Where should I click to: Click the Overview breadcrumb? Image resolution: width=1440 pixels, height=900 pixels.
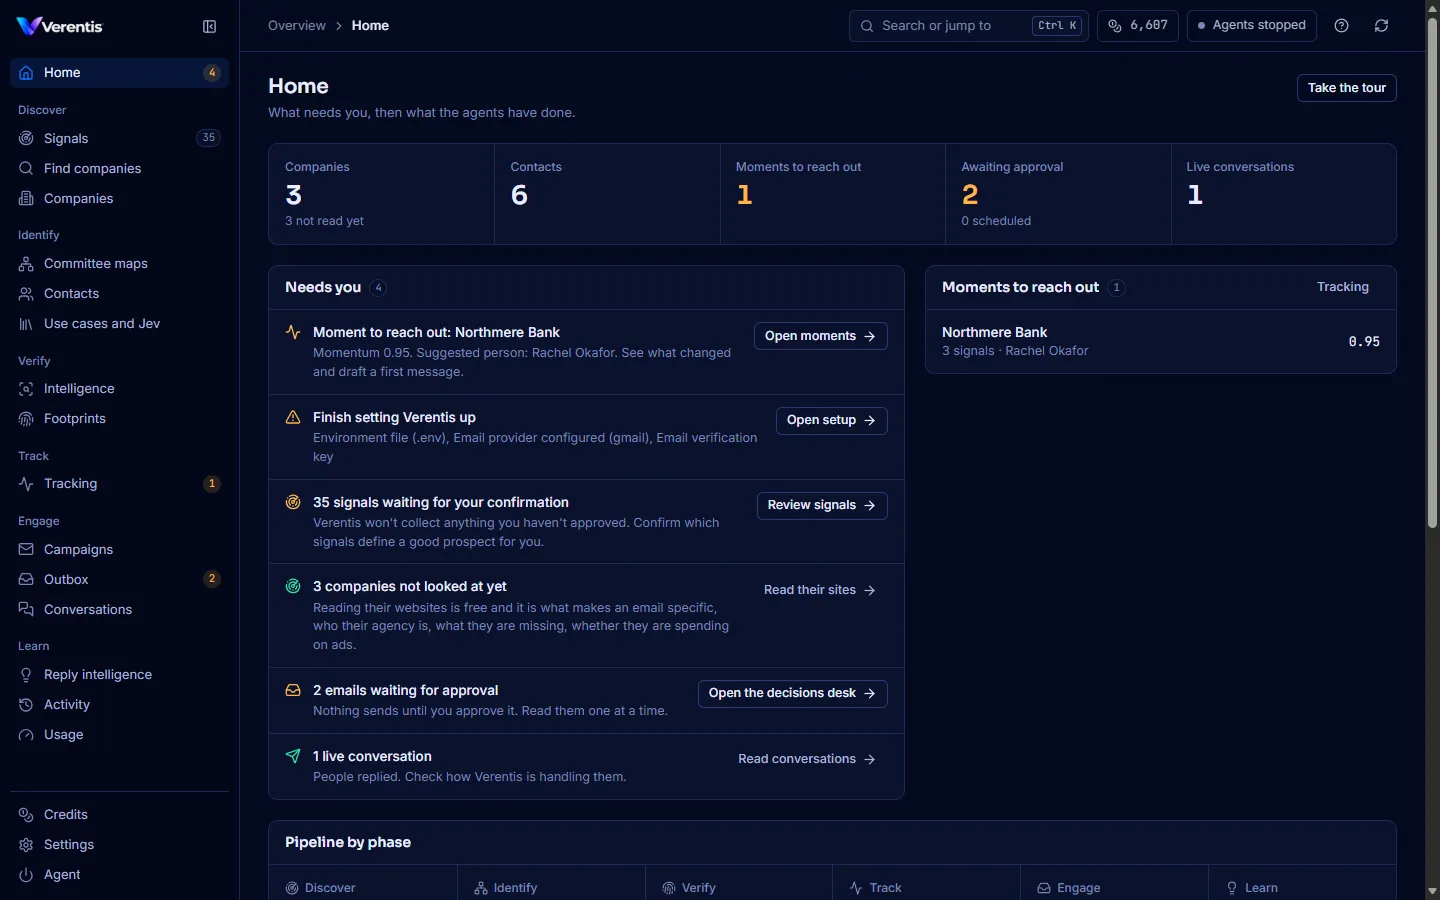point(297,26)
